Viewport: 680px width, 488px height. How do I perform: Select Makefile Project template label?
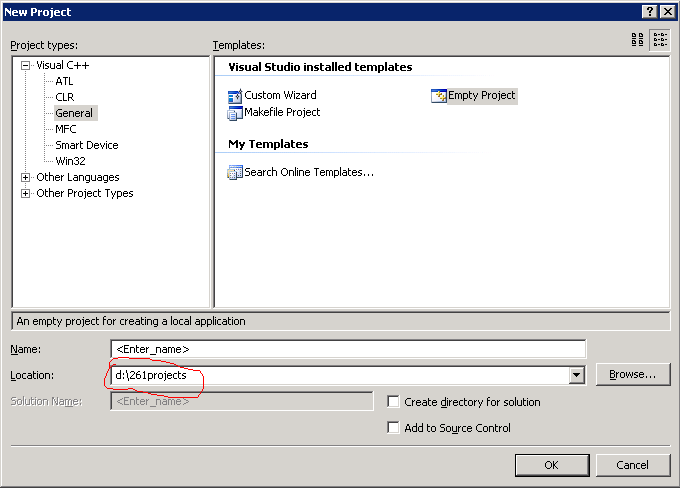[282, 112]
